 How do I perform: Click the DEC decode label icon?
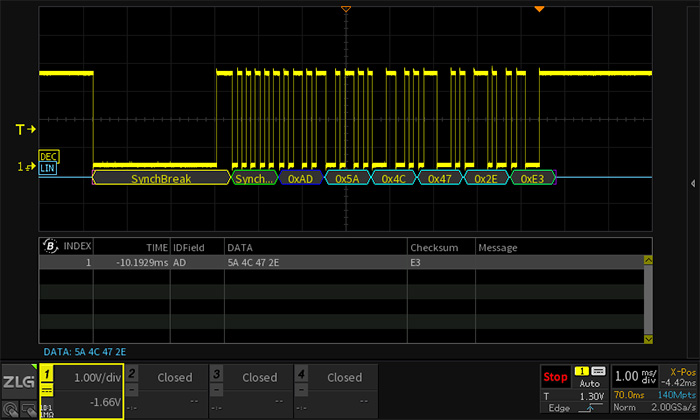48,157
